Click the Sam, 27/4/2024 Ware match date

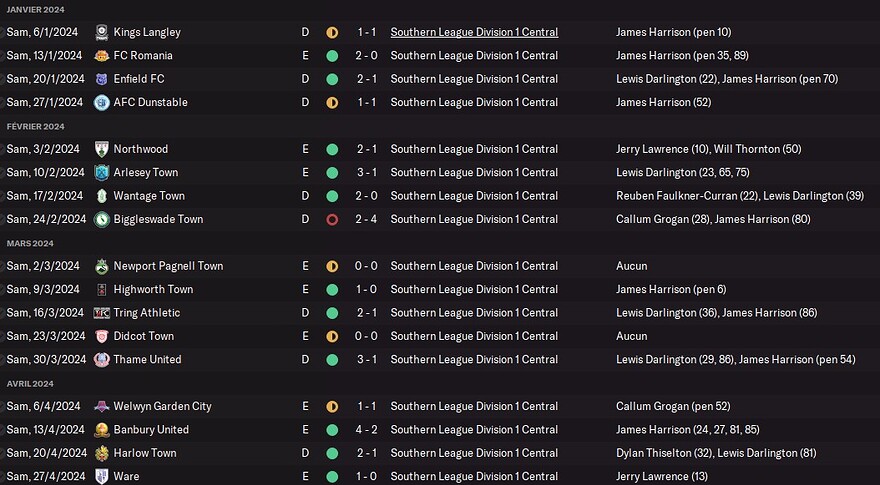point(43,477)
